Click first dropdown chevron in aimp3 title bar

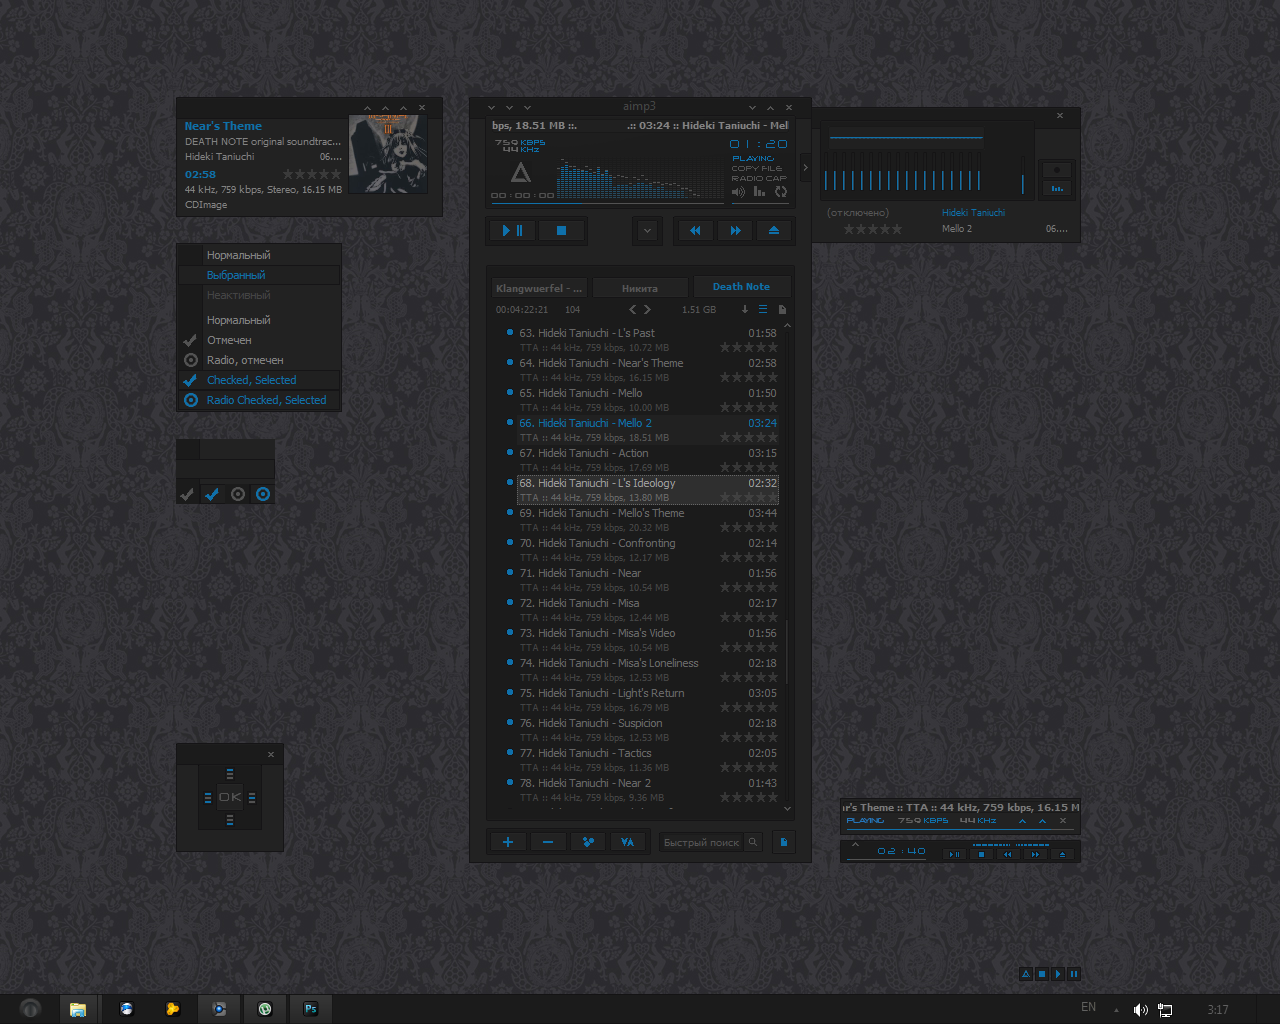point(491,107)
